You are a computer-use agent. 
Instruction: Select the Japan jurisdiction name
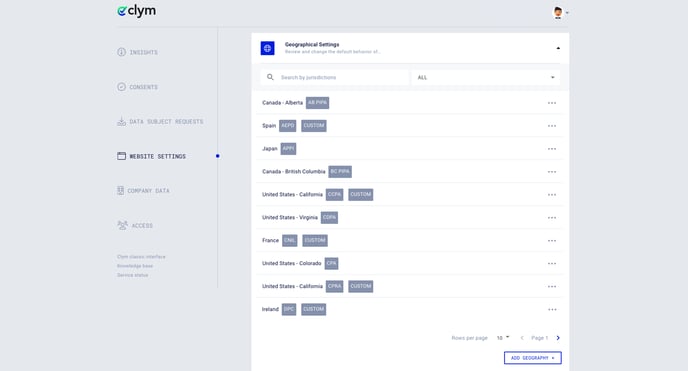click(x=270, y=149)
